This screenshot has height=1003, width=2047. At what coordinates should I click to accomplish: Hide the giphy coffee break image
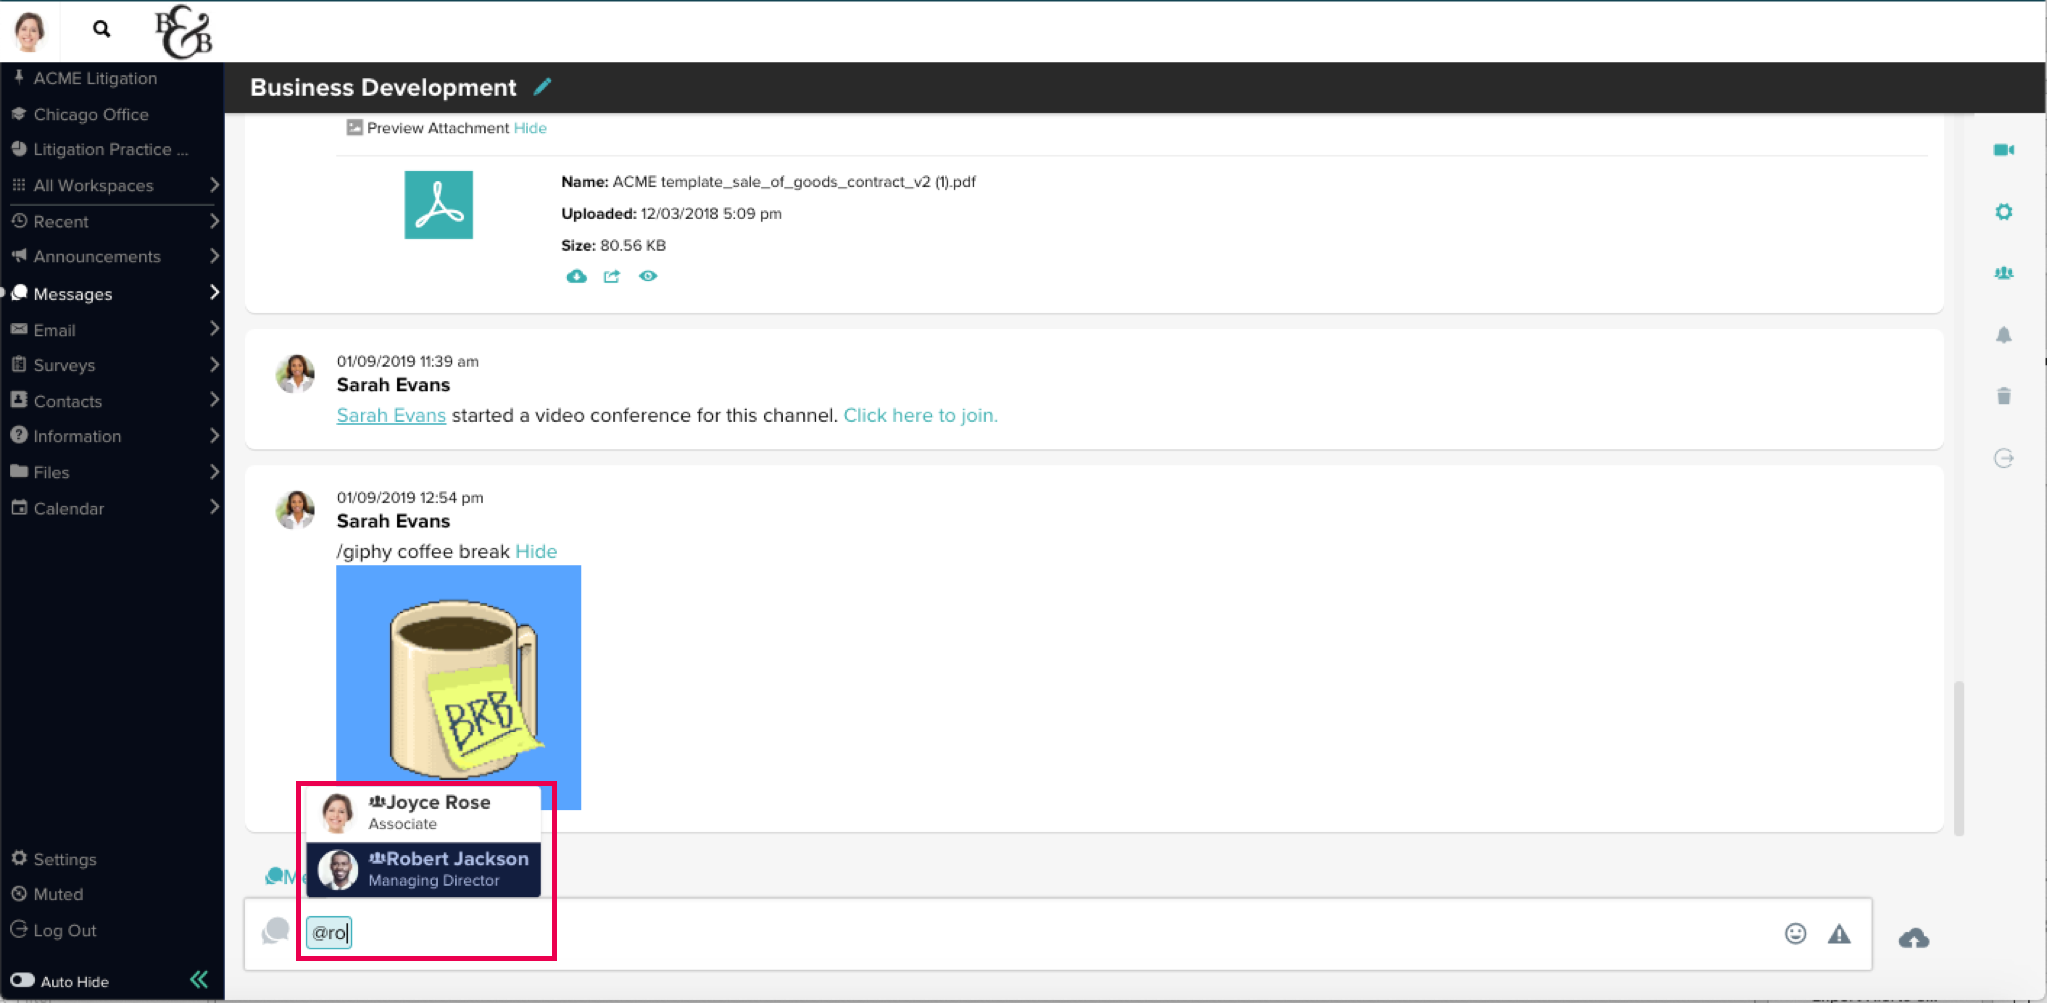coord(536,551)
